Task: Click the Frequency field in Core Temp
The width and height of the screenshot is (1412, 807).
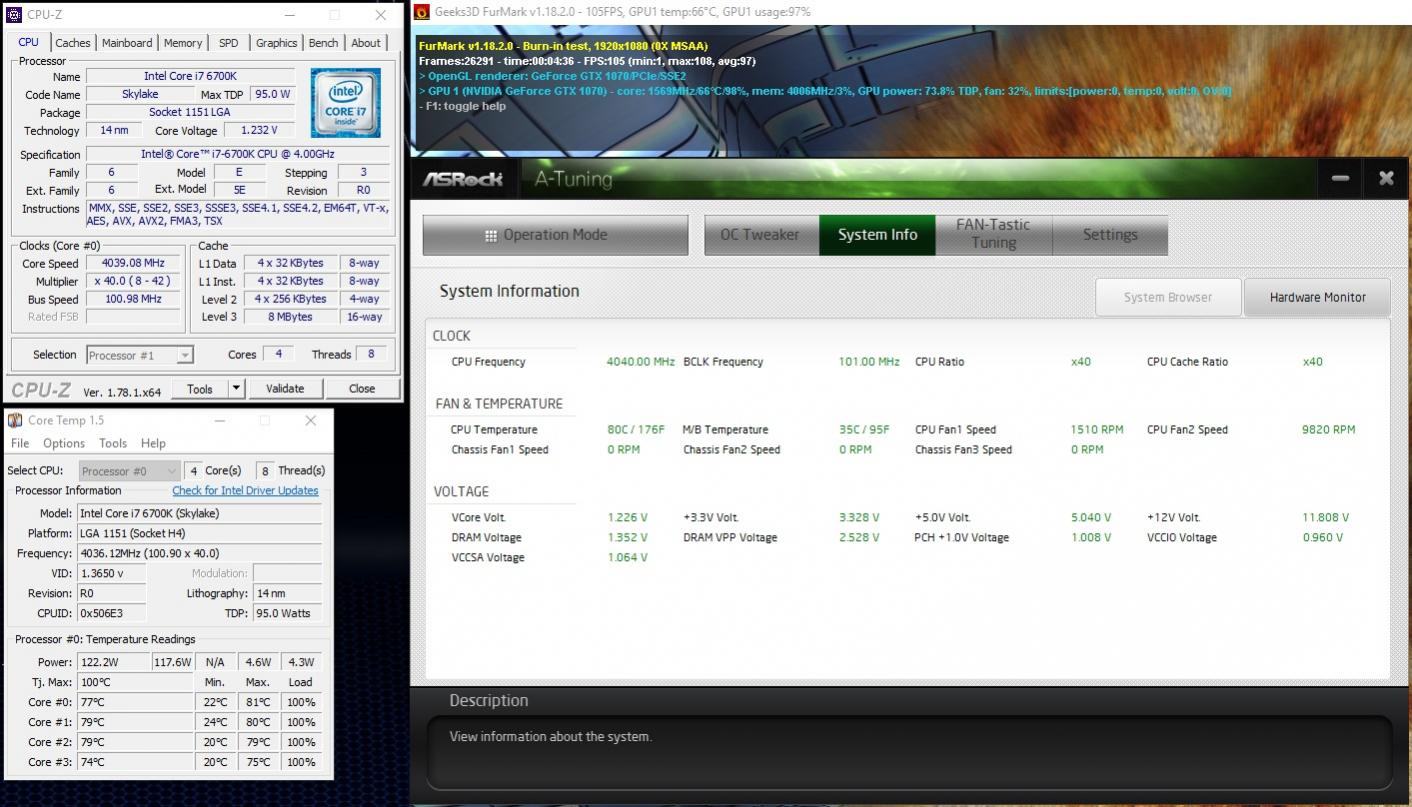Action: [200, 553]
